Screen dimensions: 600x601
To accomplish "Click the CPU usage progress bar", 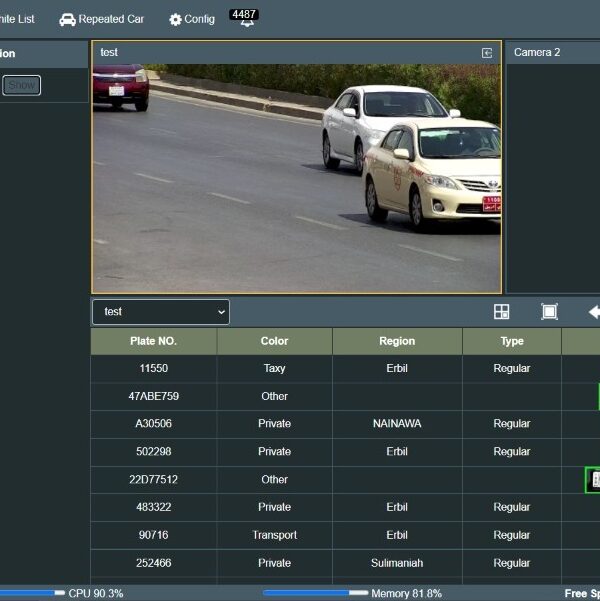I will point(32,593).
